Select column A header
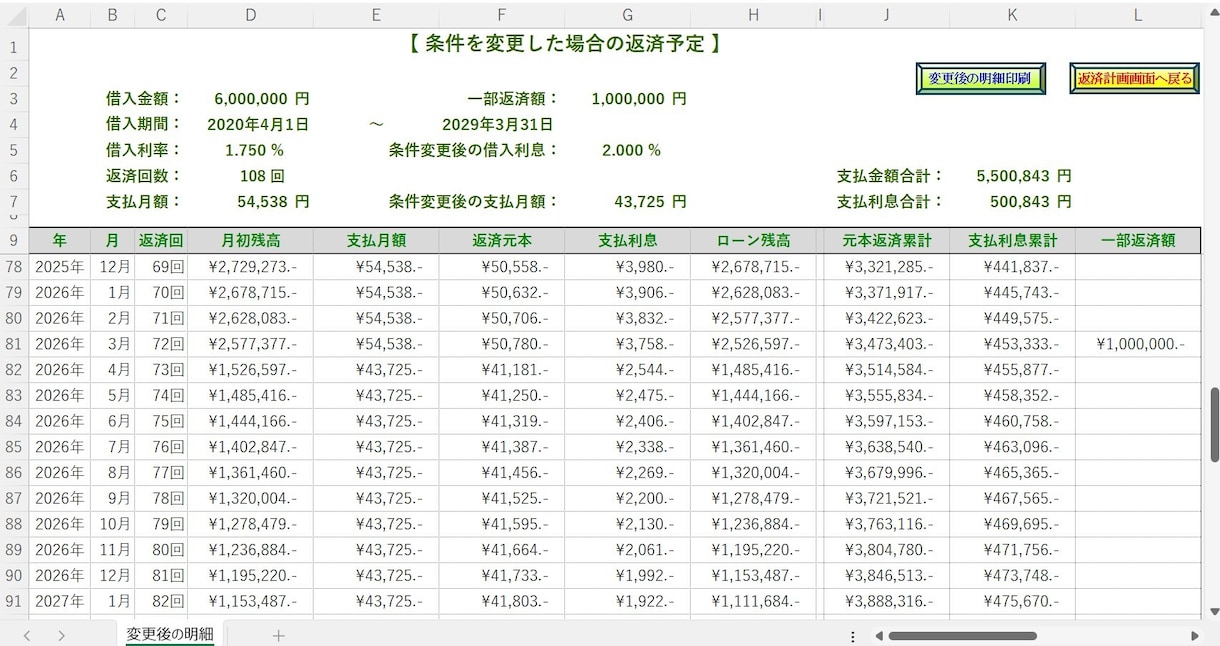This screenshot has height=646, width=1220. tap(60, 14)
